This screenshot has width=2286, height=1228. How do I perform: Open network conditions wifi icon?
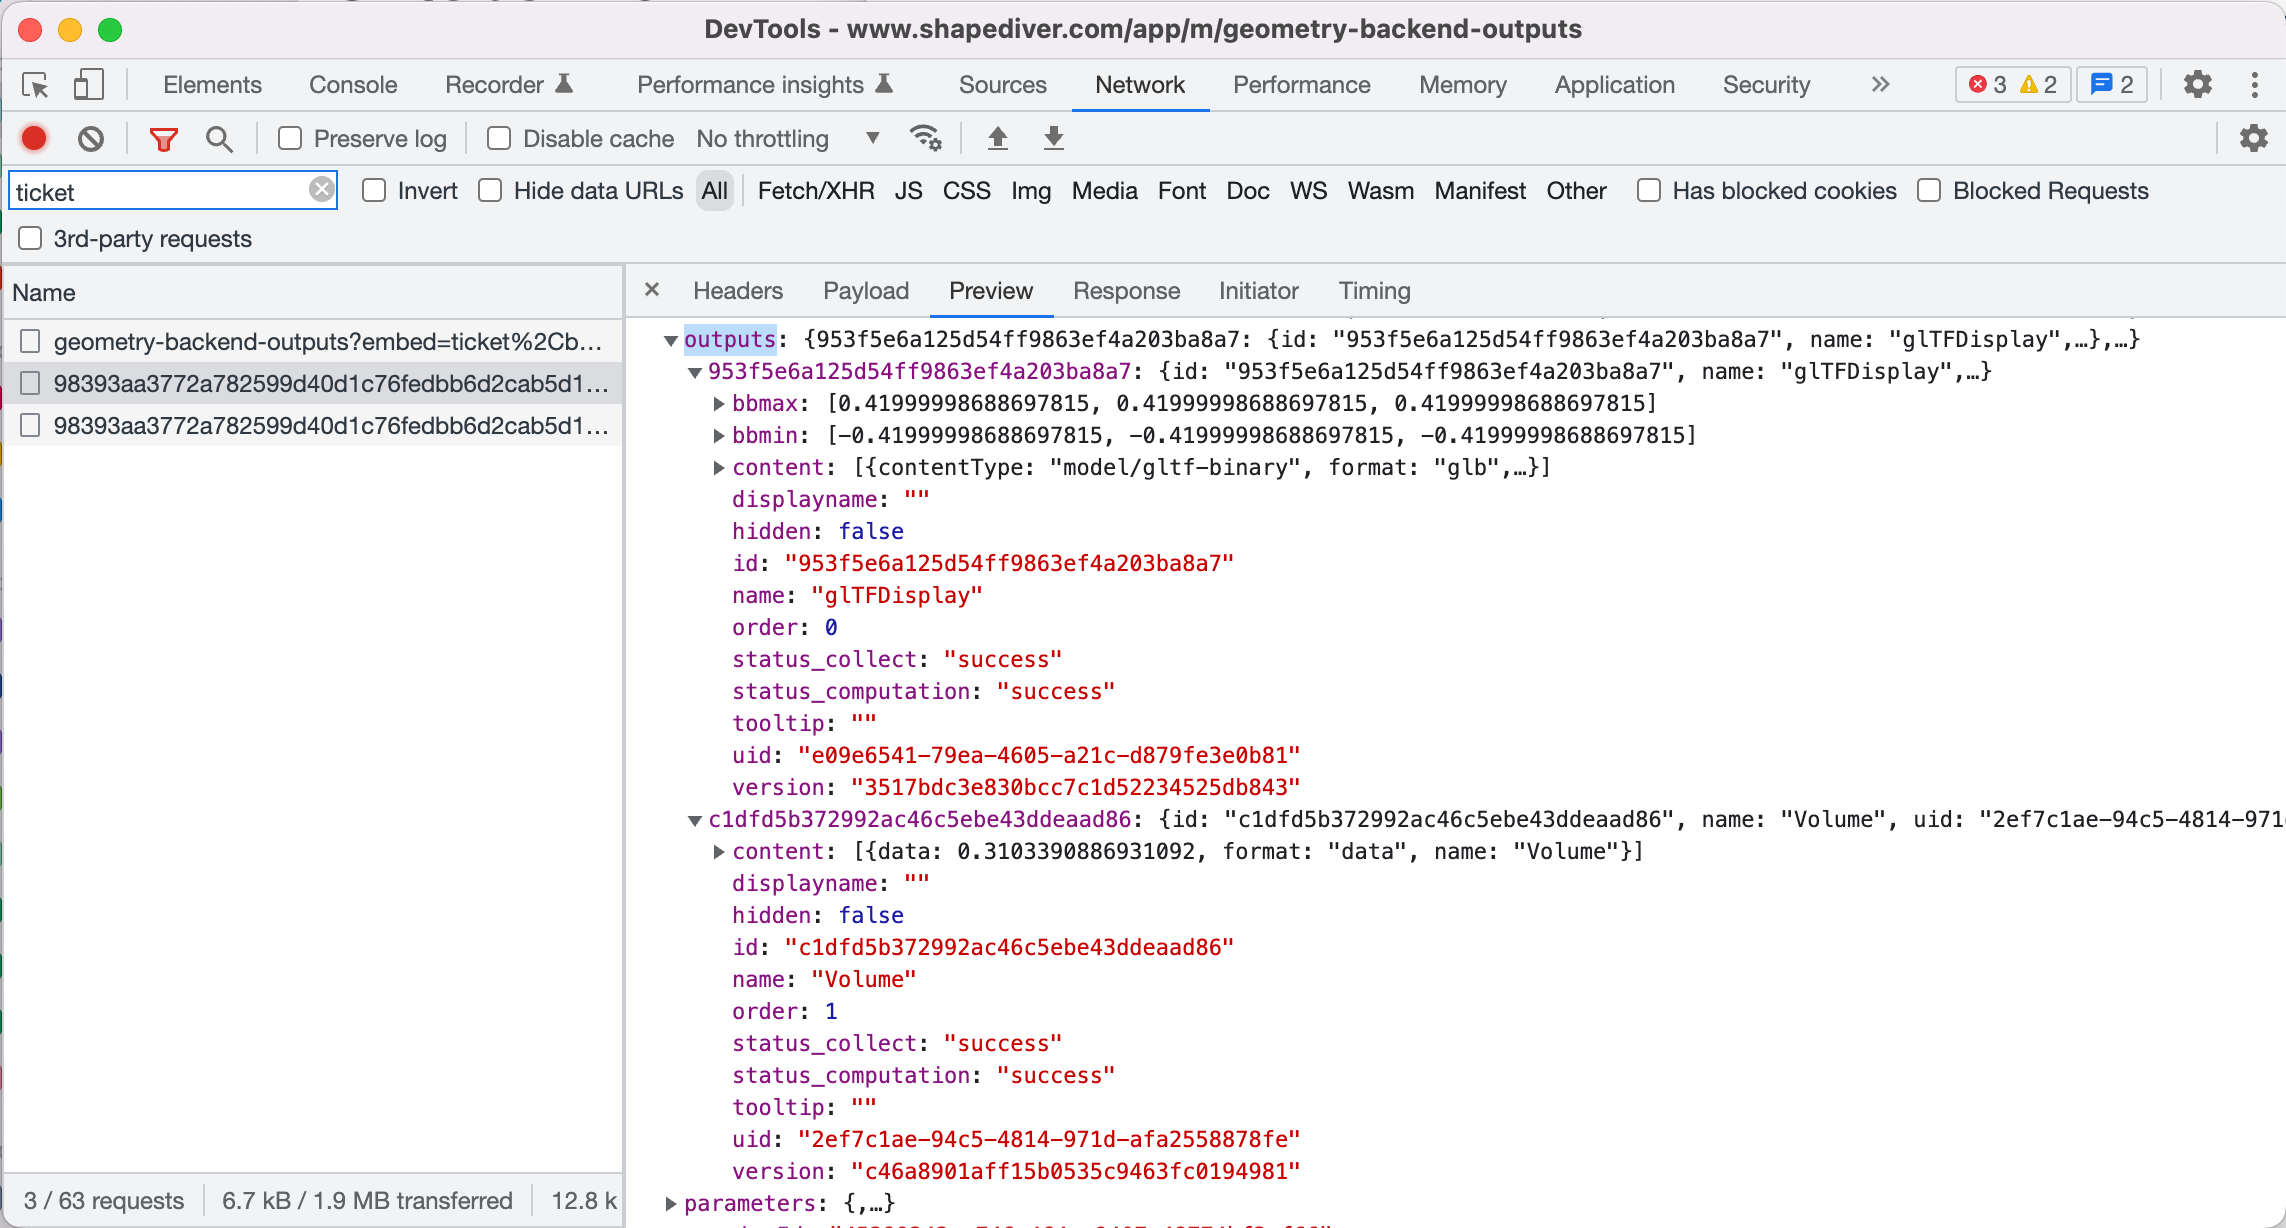pos(925,138)
